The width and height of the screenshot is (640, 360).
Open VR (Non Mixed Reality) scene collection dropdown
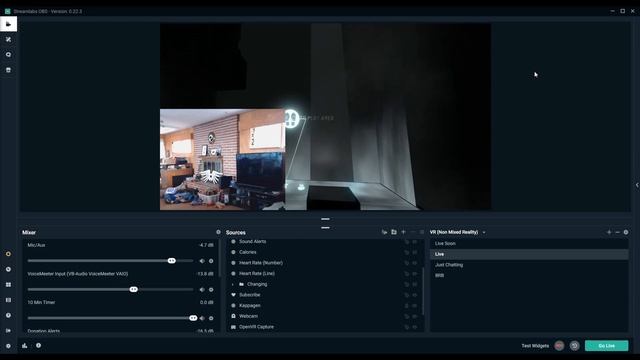pos(458,232)
